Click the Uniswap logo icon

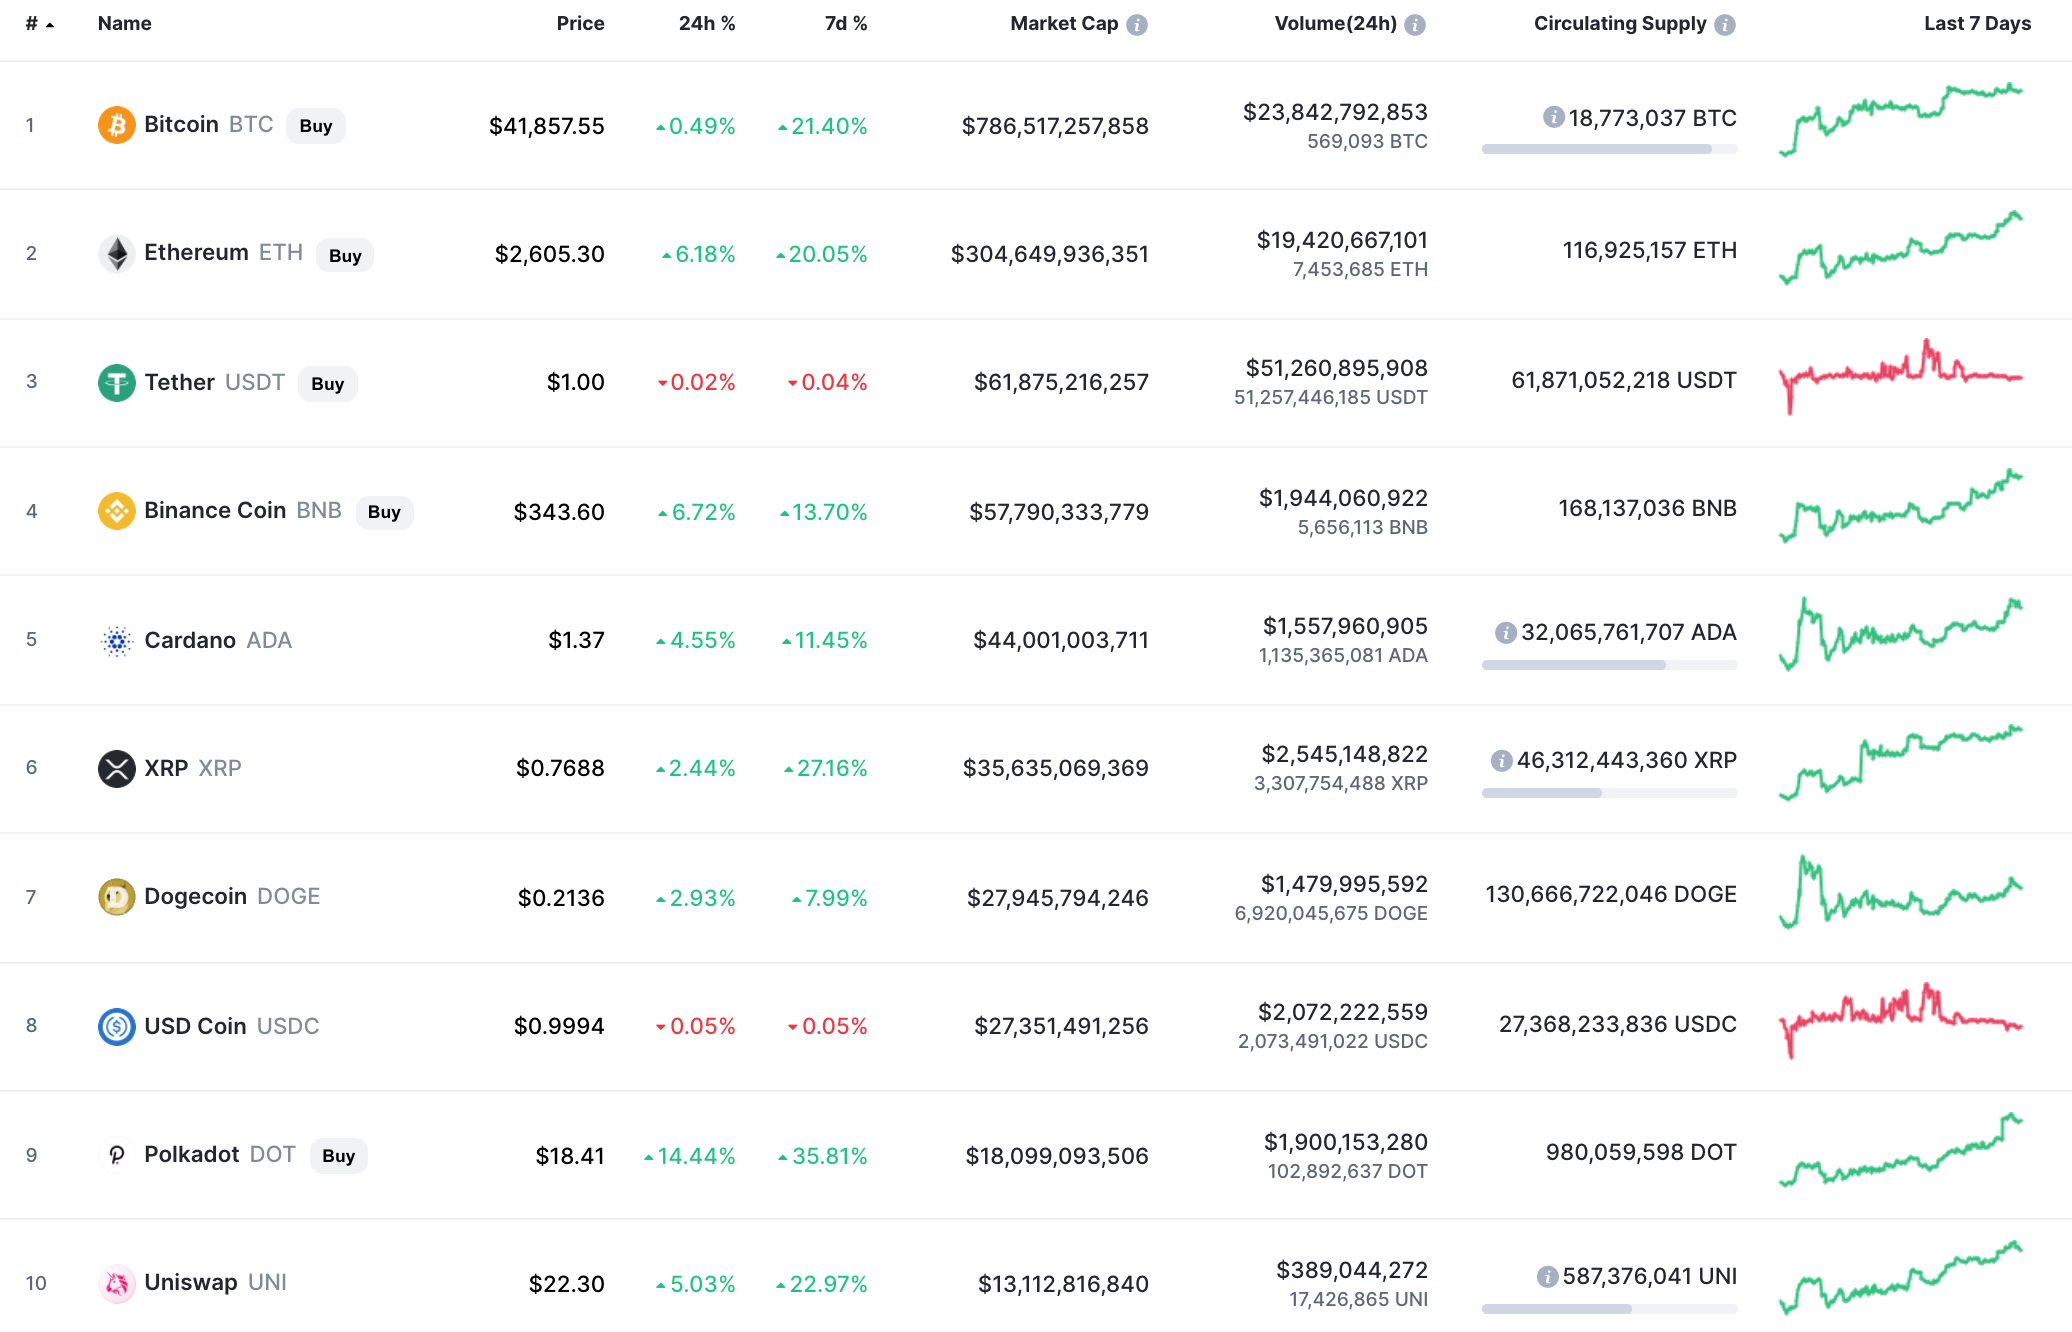[x=116, y=1283]
